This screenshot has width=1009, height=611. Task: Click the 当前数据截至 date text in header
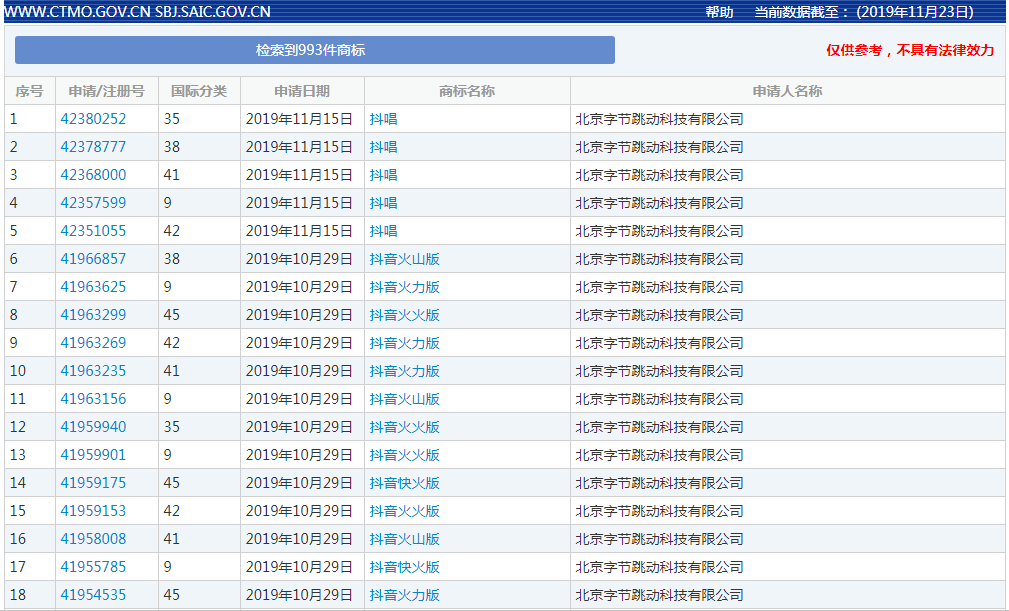[864, 12]
